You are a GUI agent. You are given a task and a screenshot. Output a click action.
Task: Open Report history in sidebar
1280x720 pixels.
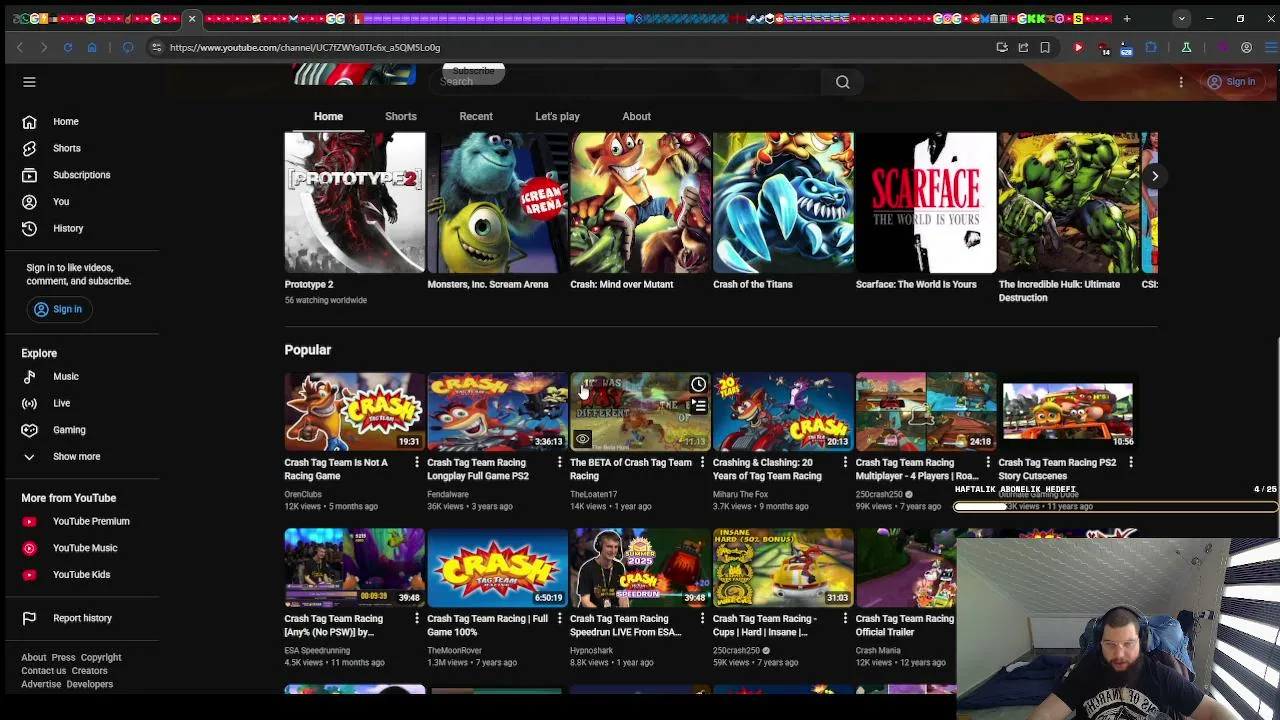tap(80, 618)
